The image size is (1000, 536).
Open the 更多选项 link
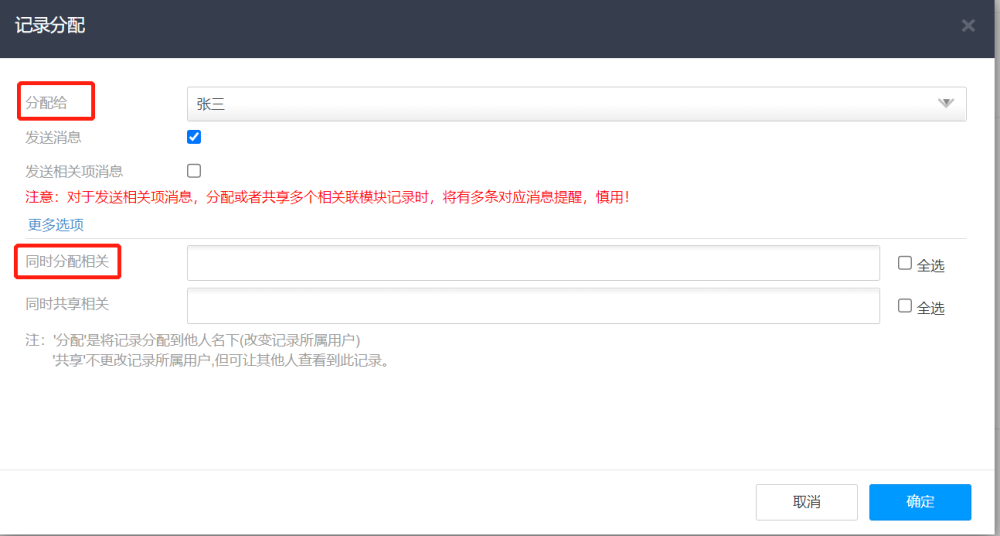pos(55,225)
